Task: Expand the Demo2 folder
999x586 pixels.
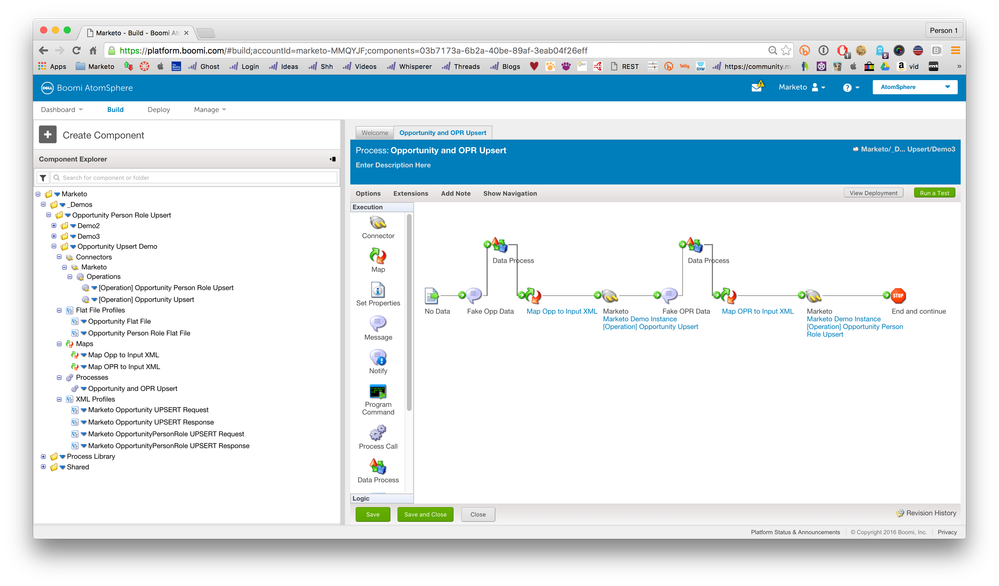Action: coord(54,225)
